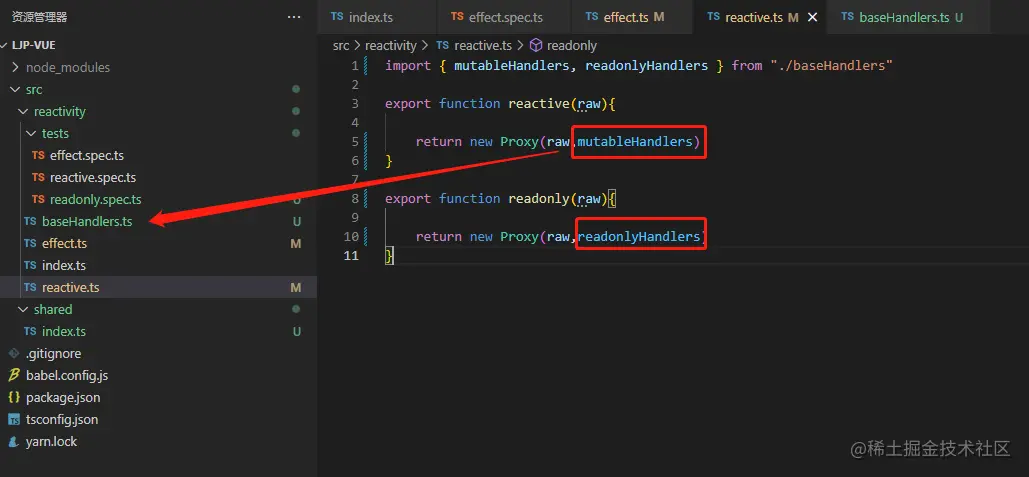The height and width of the screenshot is (477, 1029).
Task: Click the readonly symbol breadcrumb
Action: pyautogui.click(x=572, y=45)
